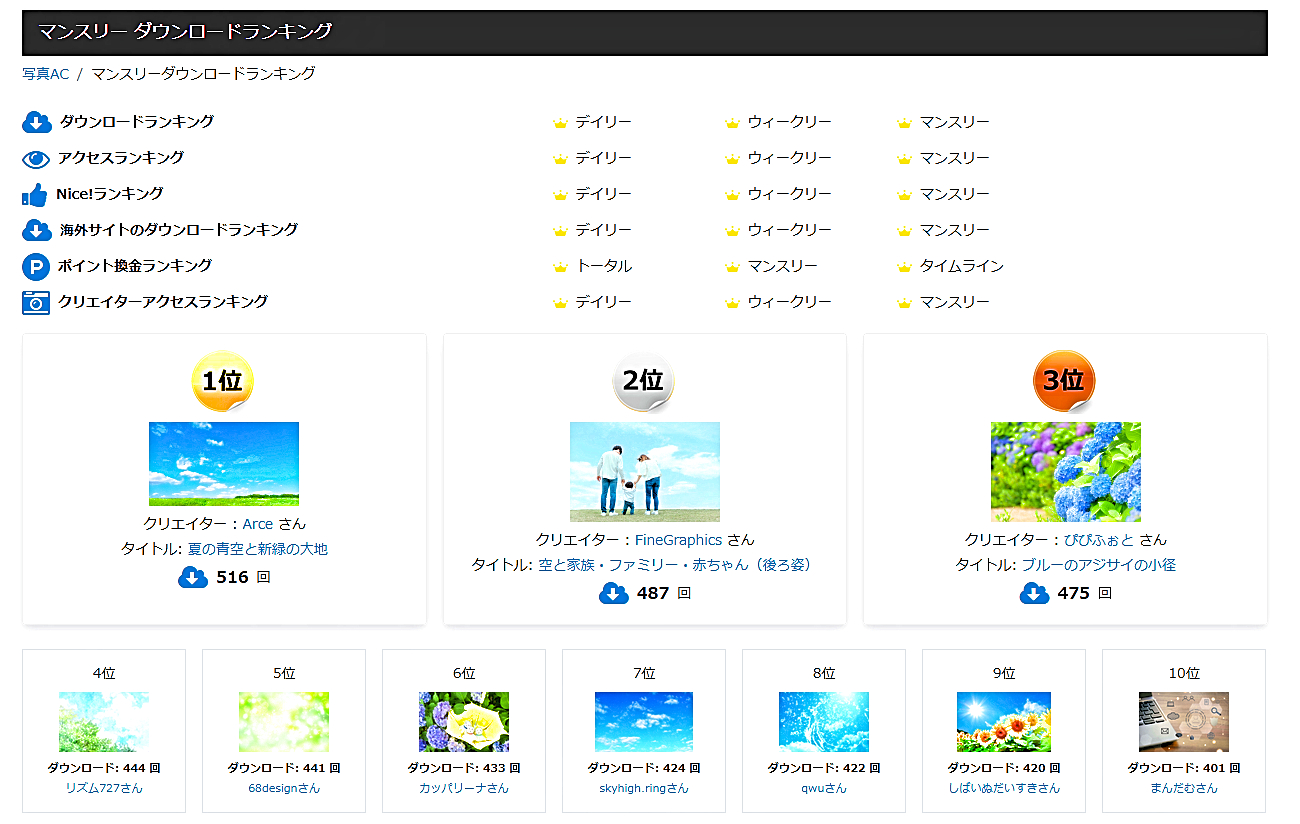The height and width of the screenshot is (824, 1300).
Task: Open the 5位 green bokeh thumbnail
Action: click(284, 722)
